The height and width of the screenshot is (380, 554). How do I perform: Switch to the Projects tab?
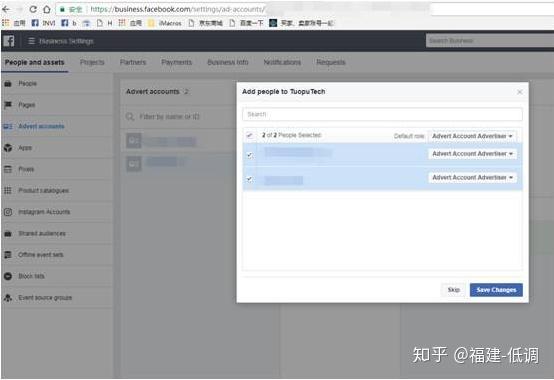(92, 62)
